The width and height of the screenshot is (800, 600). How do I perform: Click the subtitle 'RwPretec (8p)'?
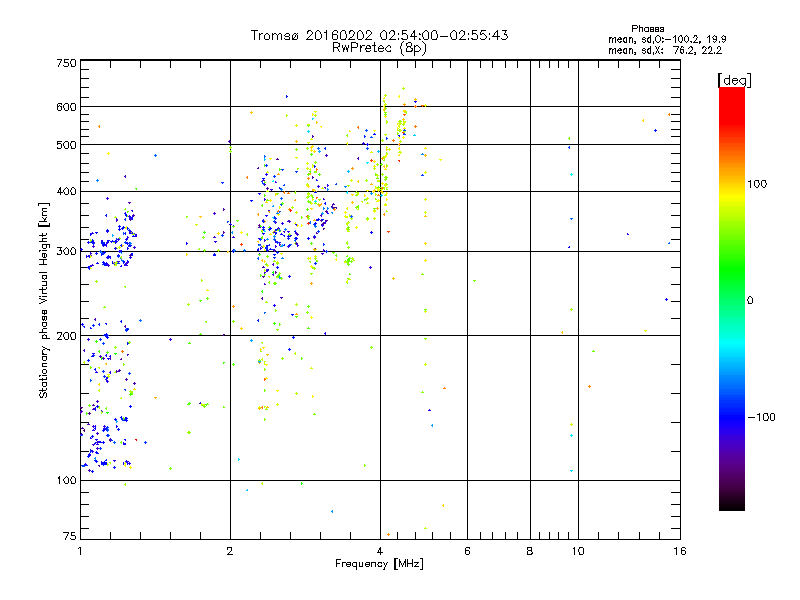379,48
